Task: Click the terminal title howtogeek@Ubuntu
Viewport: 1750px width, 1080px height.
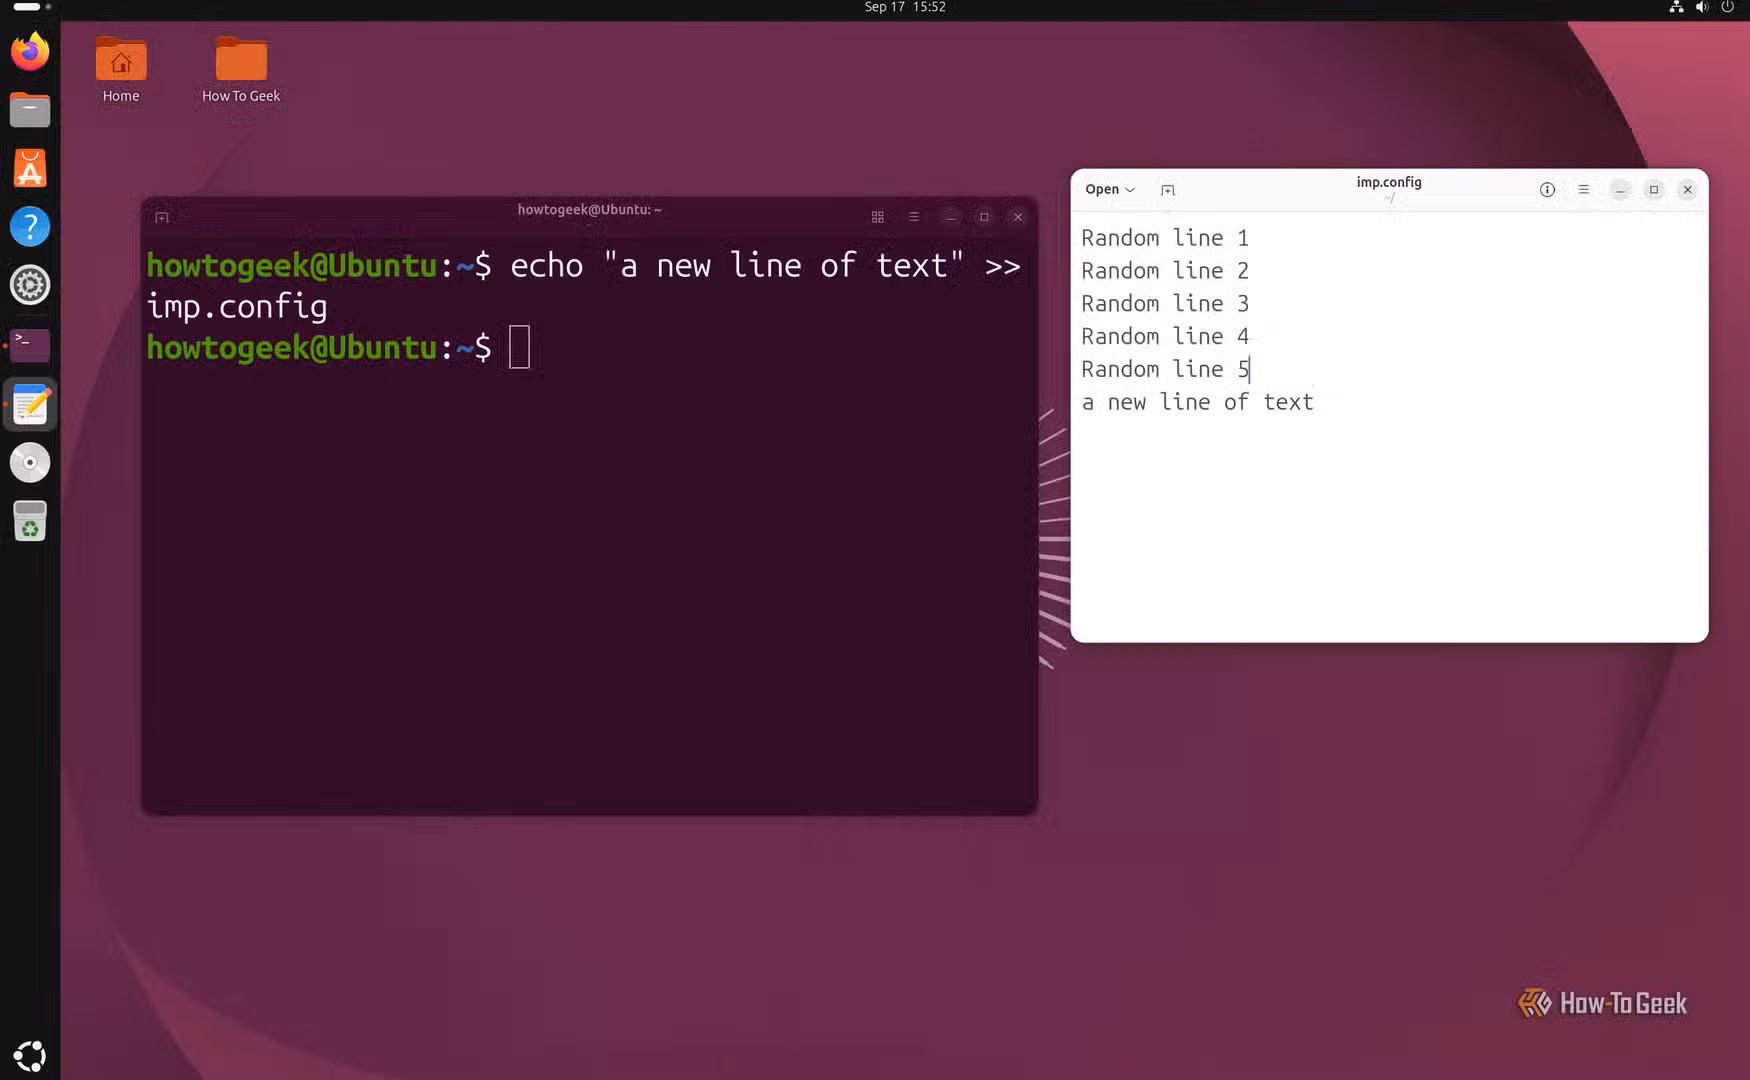Action: pos(589,209)
